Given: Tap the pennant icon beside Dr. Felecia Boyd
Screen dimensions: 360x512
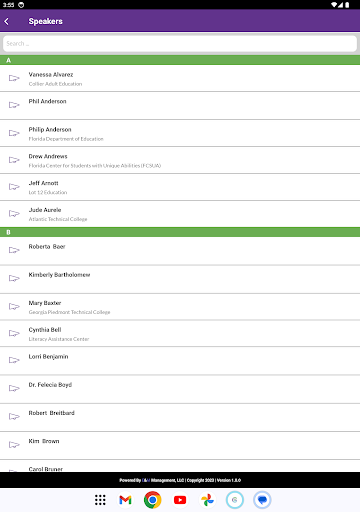Looking at the screenshot, I should [x=14, y=388].
